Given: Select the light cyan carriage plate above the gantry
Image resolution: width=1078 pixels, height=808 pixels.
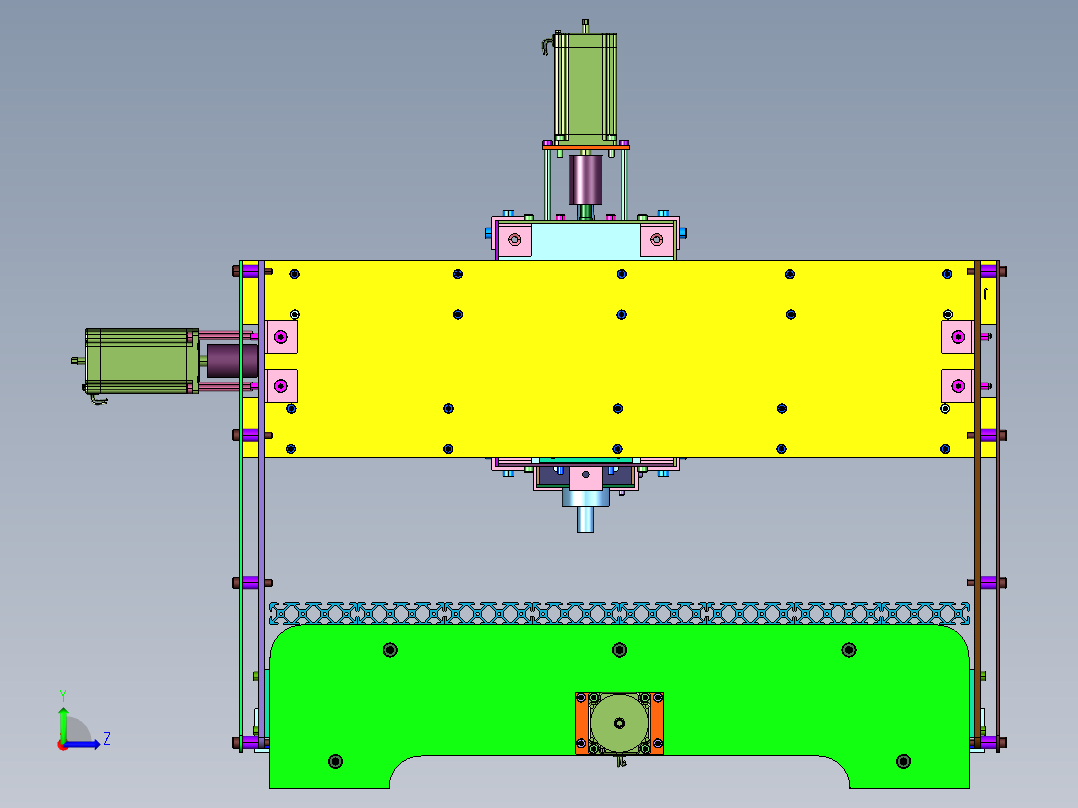Looking at the screenshot, I should [585, 240].
